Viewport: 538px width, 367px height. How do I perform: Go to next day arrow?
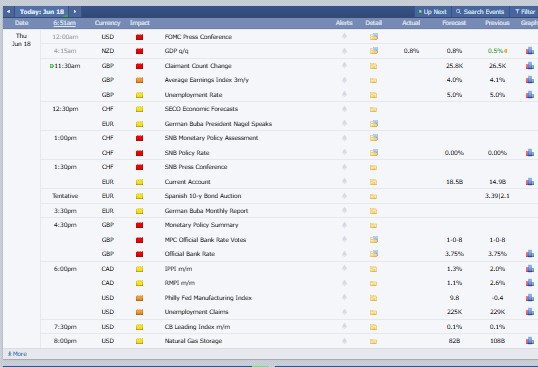click(75, 12)
